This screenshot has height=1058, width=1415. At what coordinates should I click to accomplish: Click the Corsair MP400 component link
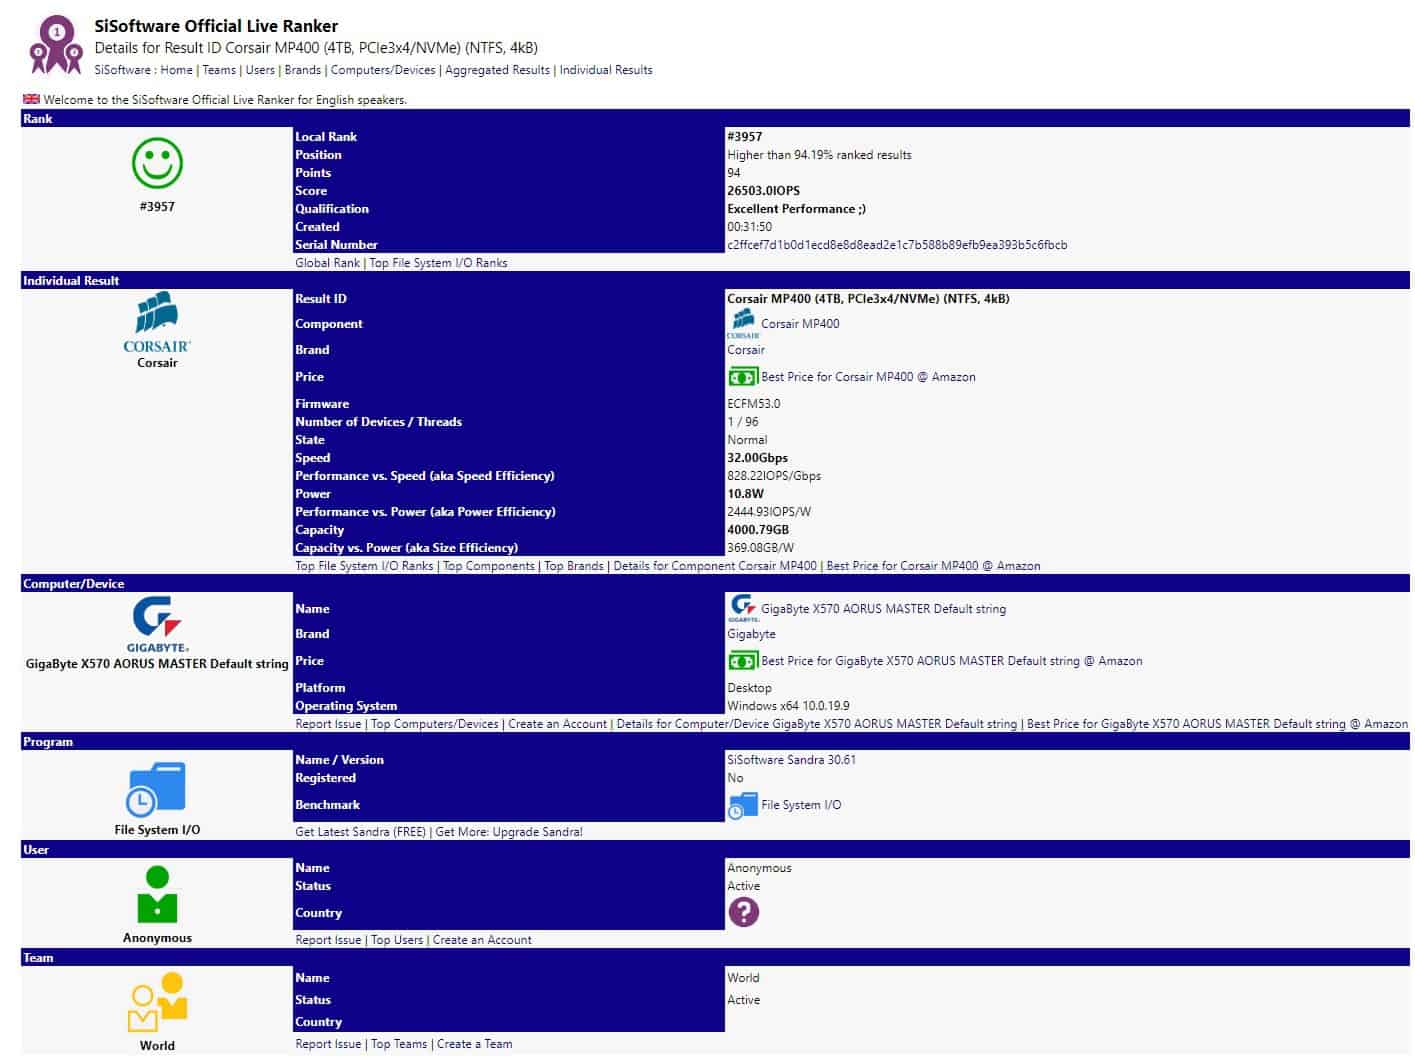pos(800,324)
